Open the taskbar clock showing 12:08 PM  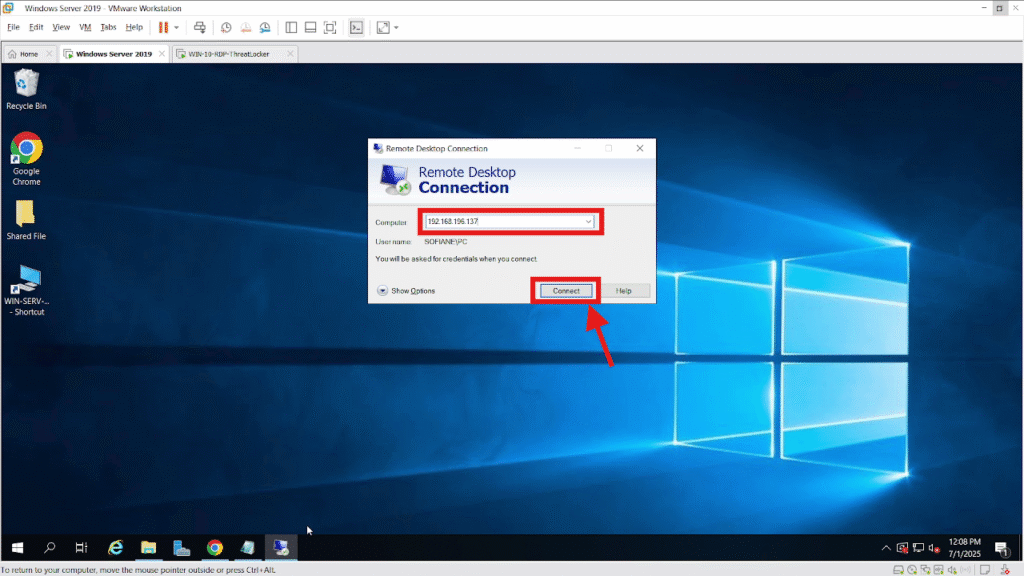(x=965, y=548)
